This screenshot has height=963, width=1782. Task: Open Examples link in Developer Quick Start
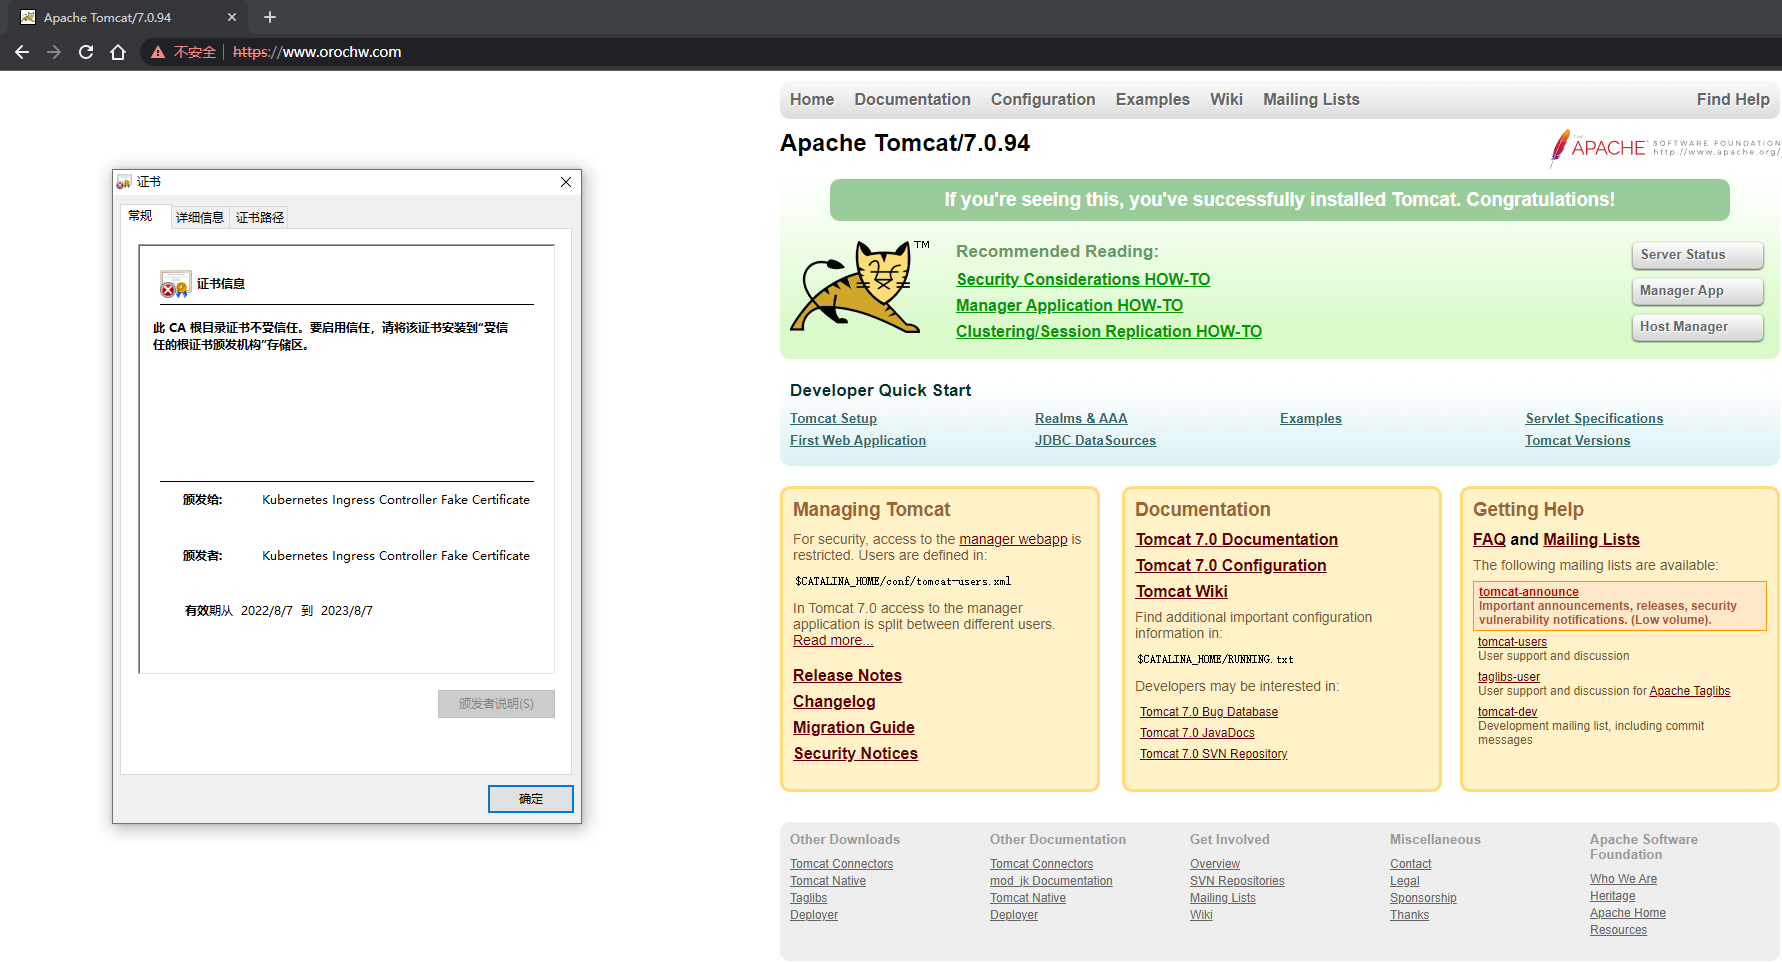tap(1311, 418)
